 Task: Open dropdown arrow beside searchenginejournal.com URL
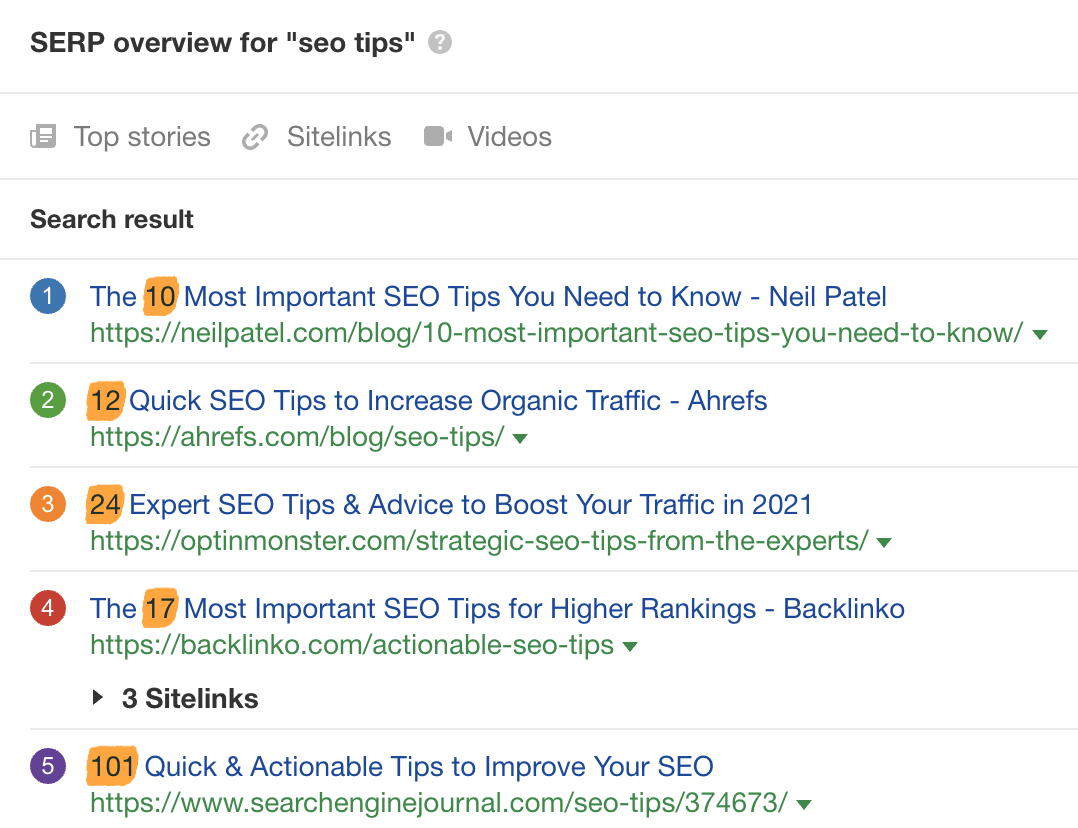click(x=803, y=803)
